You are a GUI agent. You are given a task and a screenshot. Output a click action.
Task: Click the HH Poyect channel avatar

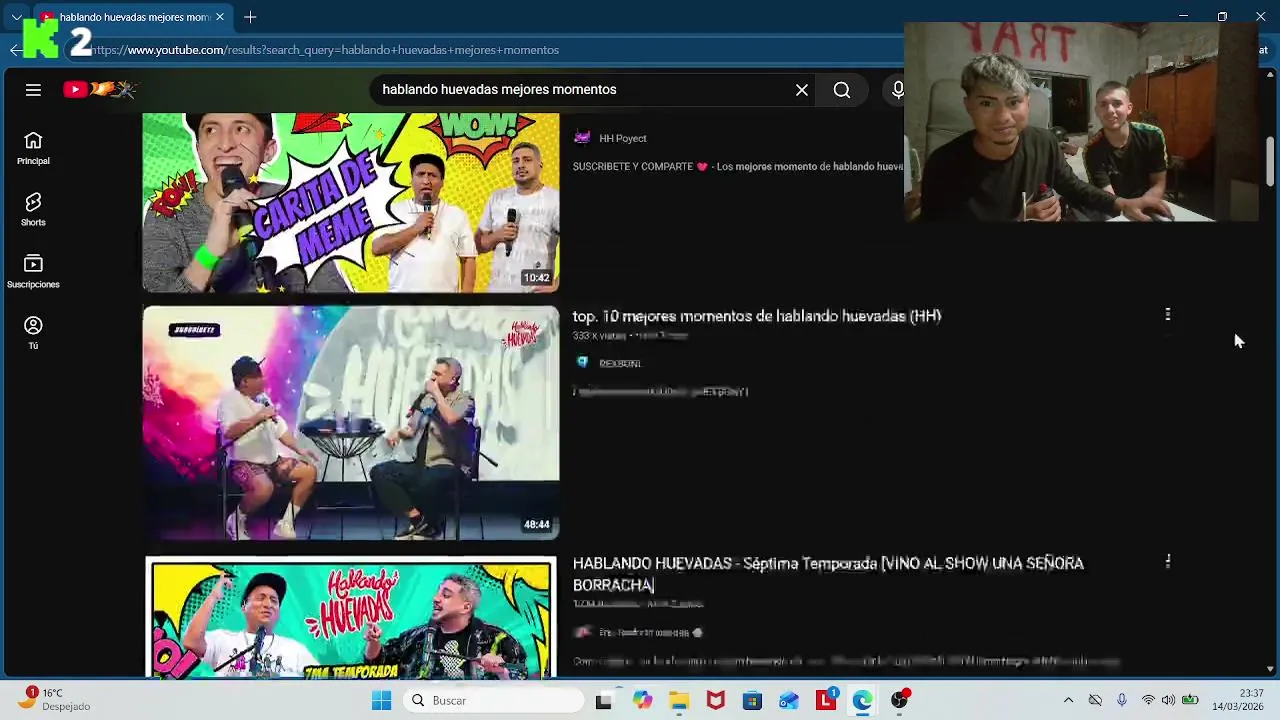tap(582, 138)
